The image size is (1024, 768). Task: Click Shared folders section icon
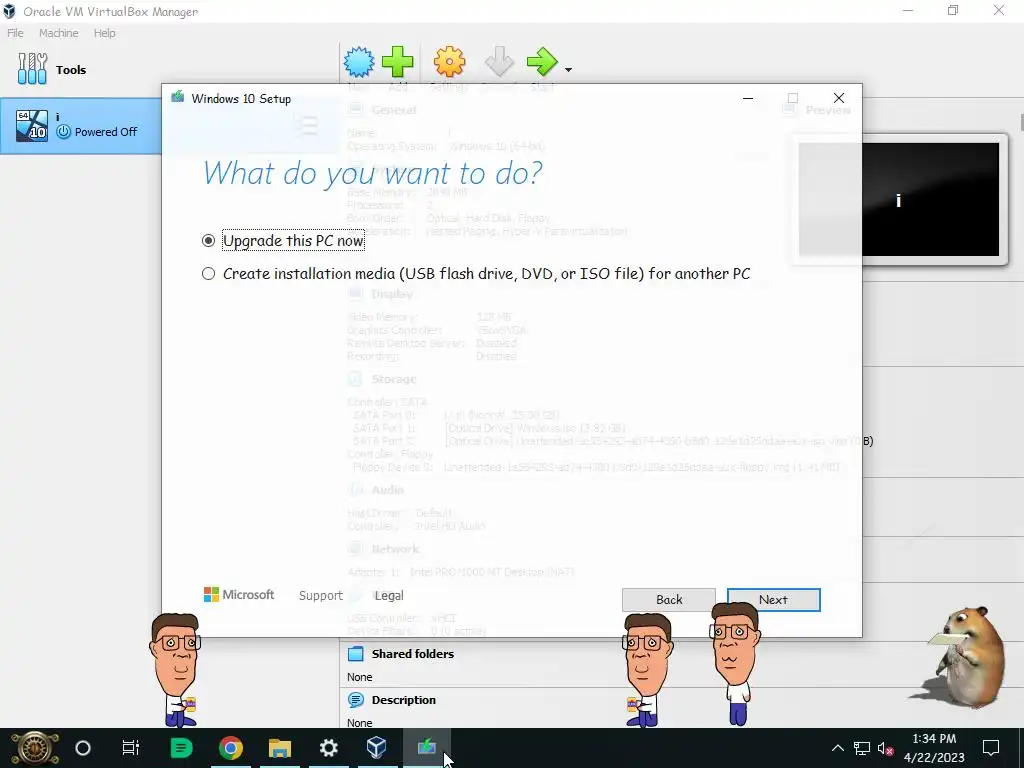355,654
